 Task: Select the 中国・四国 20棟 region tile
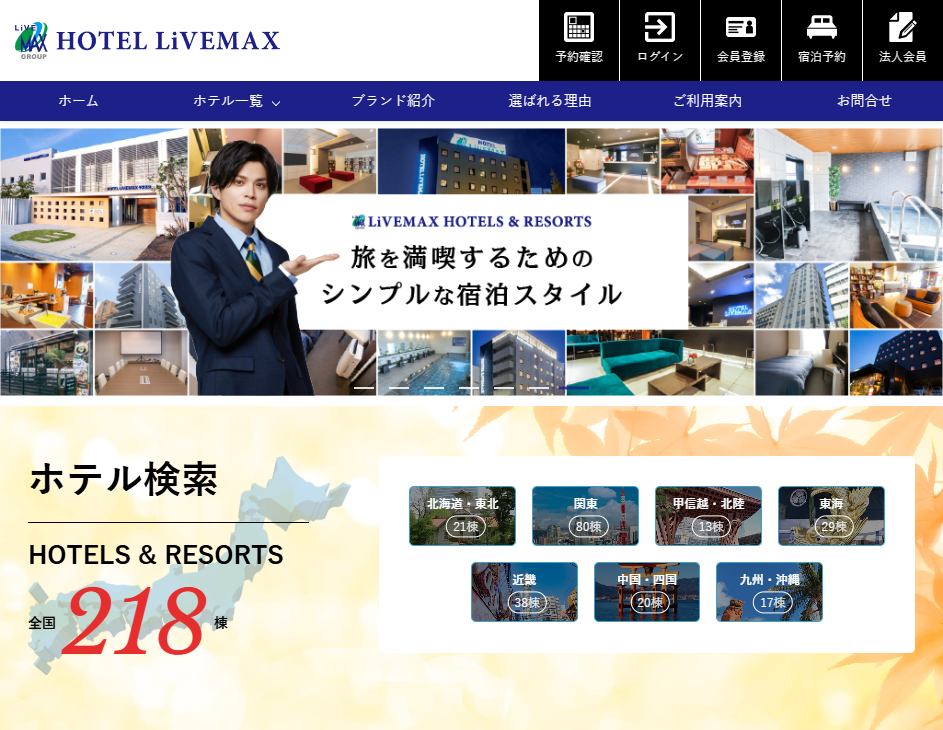coord(647,592)
